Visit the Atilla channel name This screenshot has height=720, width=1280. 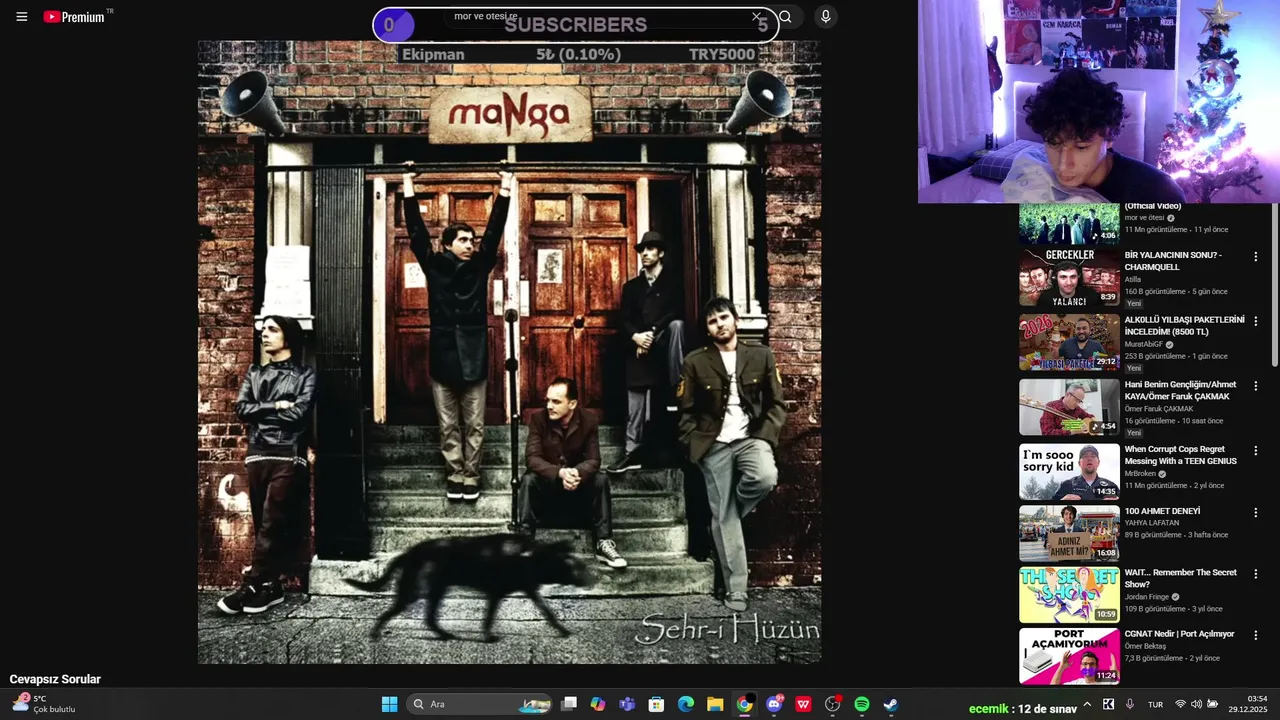[x=1132, y=280]
